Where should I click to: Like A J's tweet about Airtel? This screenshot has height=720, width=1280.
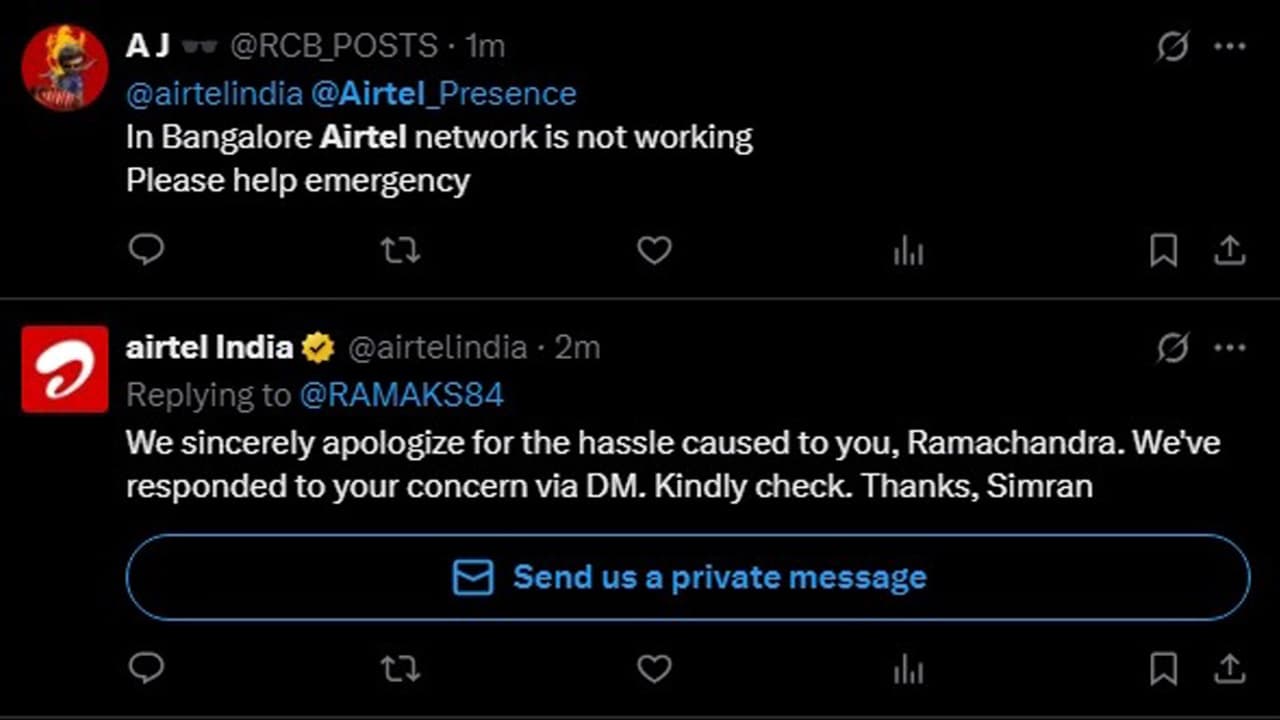654,250
